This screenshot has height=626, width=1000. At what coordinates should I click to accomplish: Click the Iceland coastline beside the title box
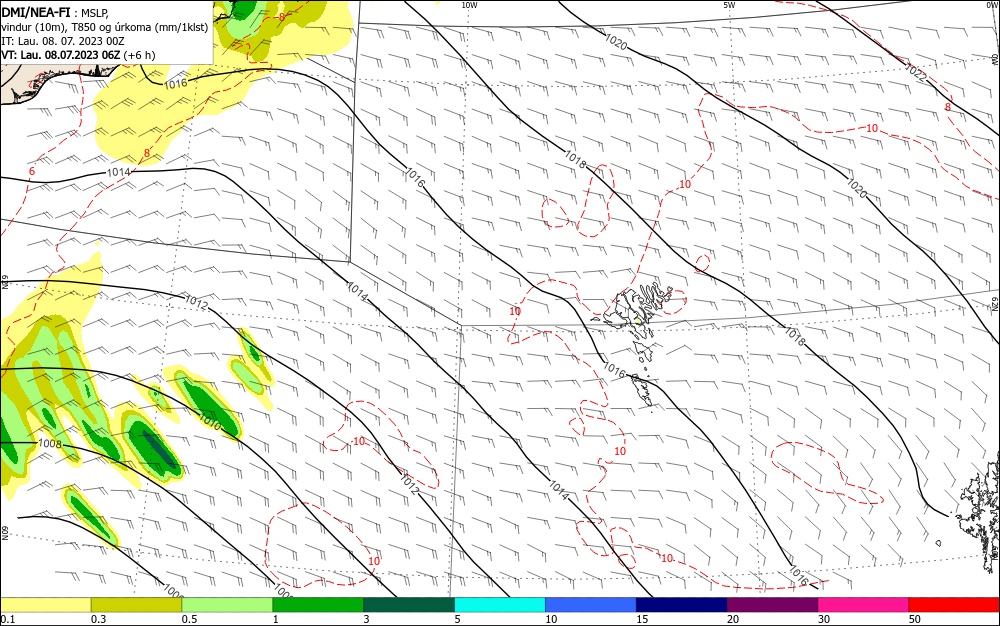point(57,83)
